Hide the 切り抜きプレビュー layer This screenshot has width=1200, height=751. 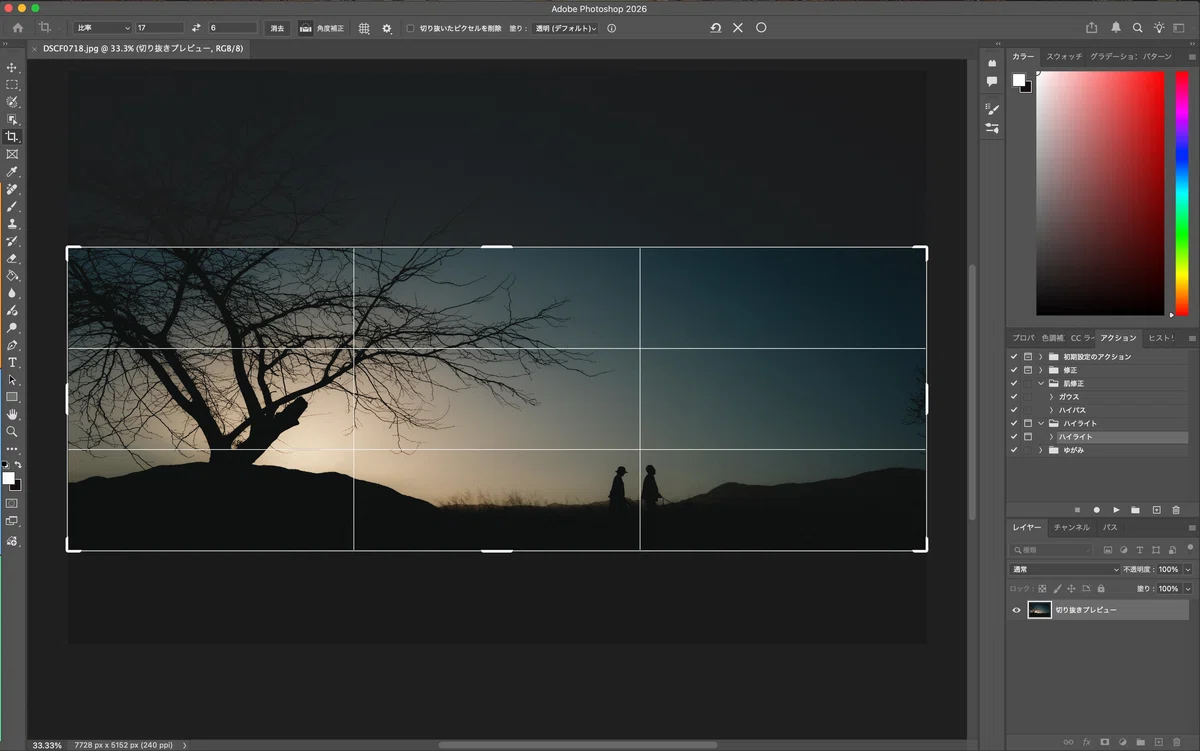tap(1017, 610)
